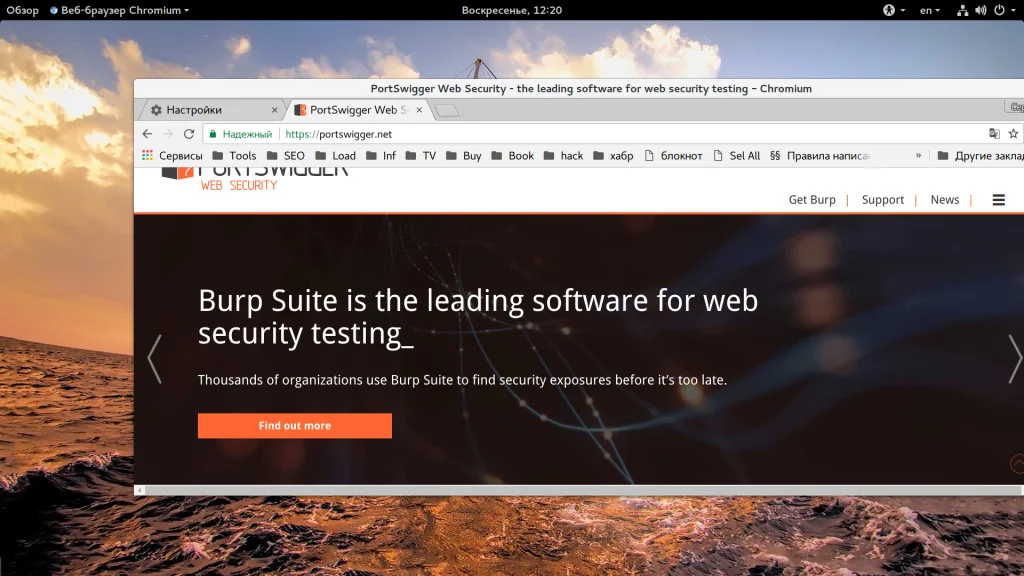Open the SEO bookmark folder
Image resolution: width=1024 pixels, height=576 pixels.
pyautogui.click(x=286, y=155)
